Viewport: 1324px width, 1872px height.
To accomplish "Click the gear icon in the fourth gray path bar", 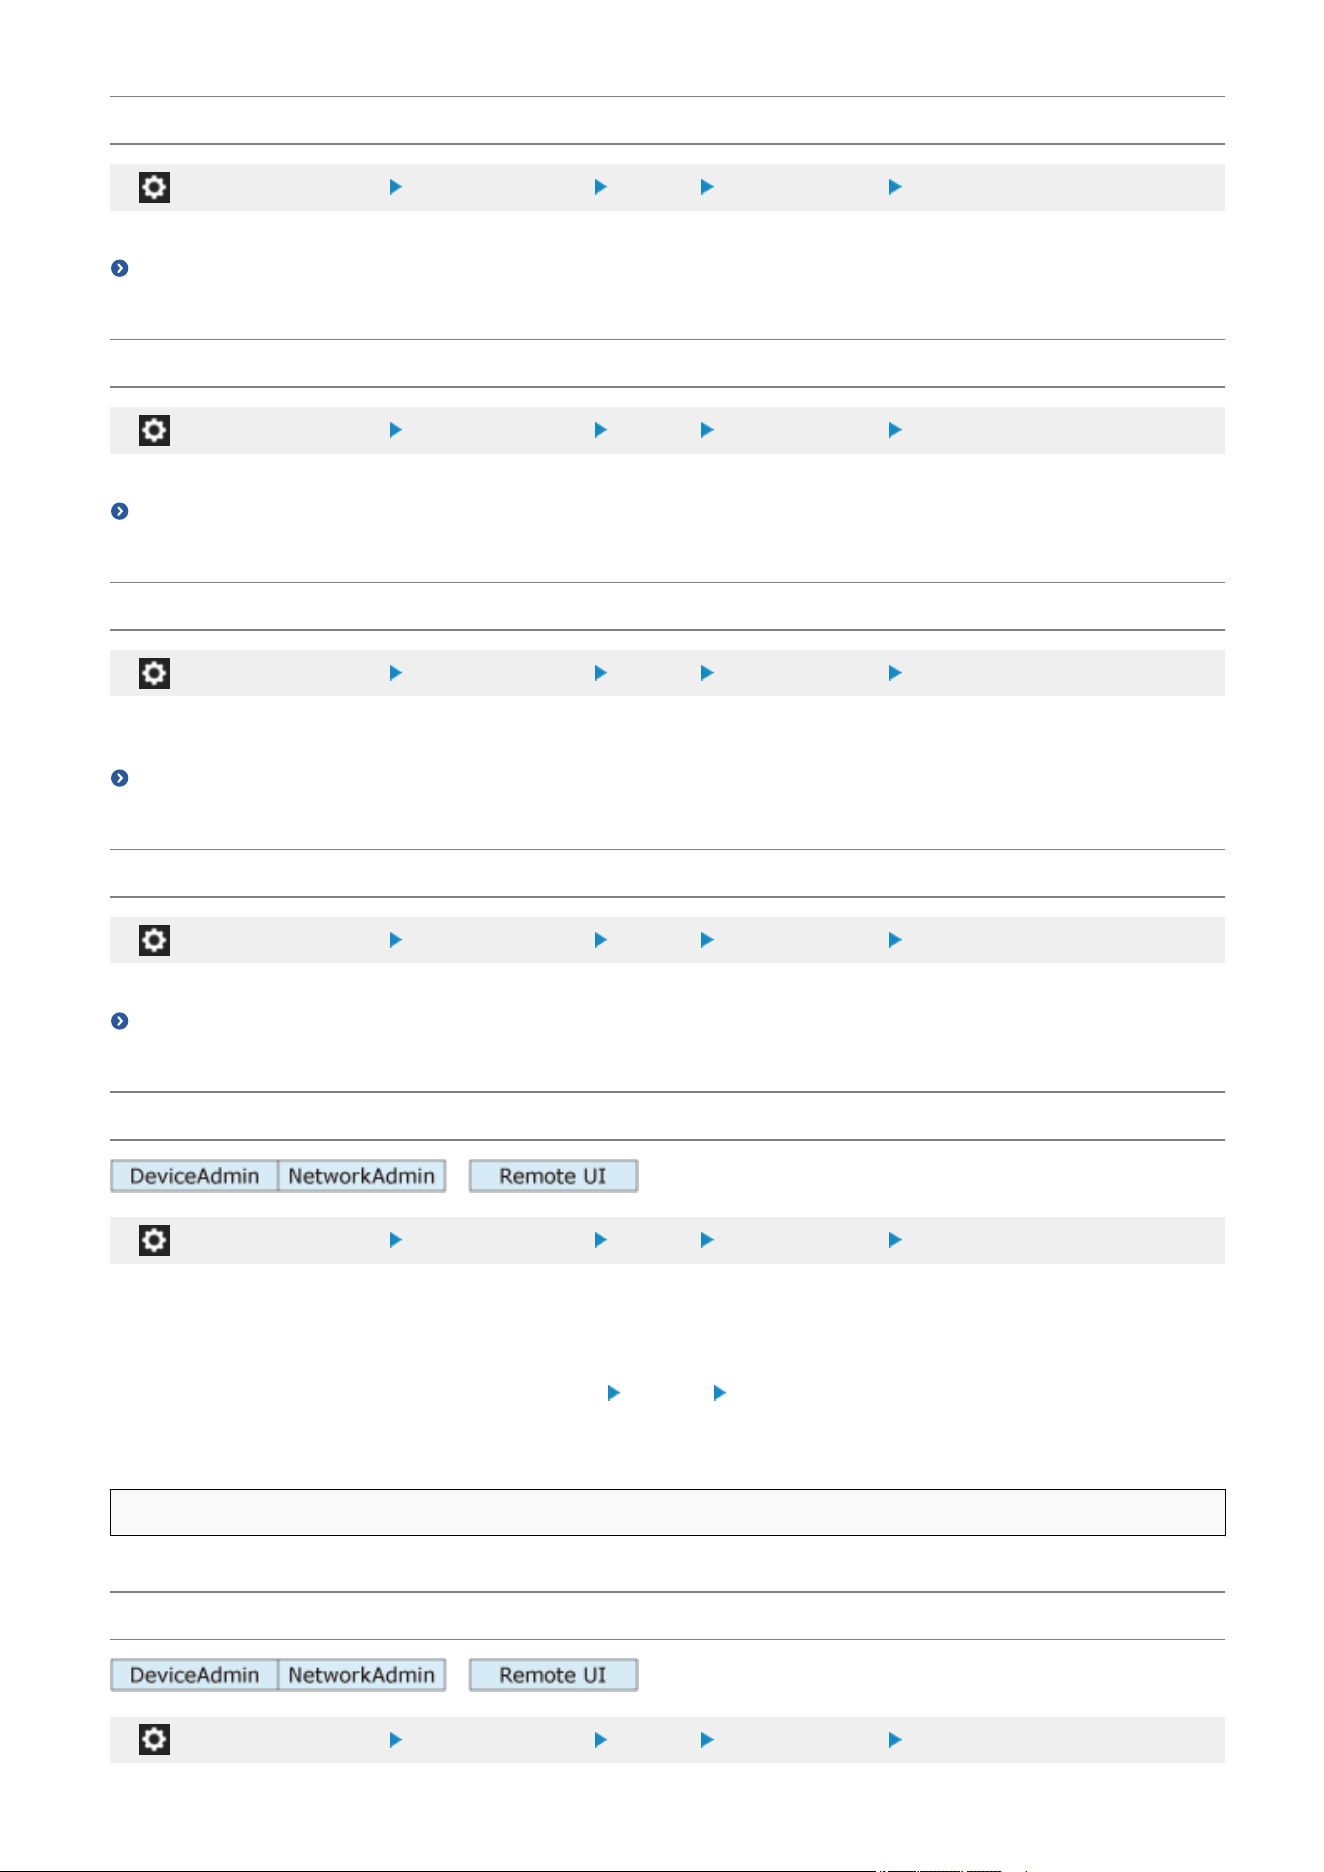I will 154,940.
